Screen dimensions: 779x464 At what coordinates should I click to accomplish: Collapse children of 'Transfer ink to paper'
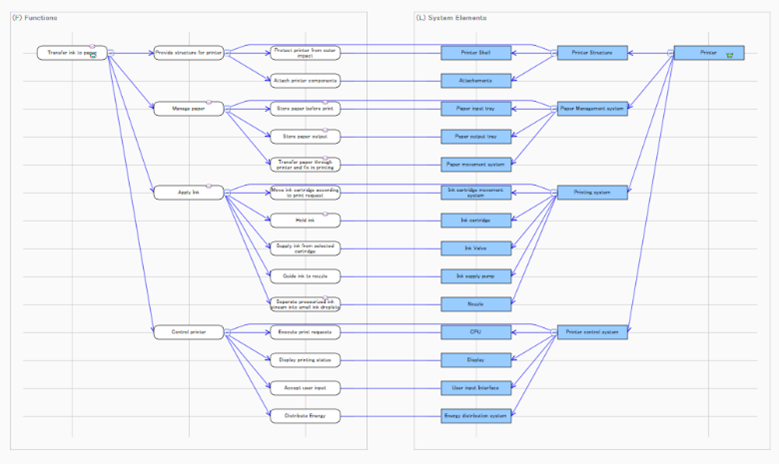(x=111, y=53)
